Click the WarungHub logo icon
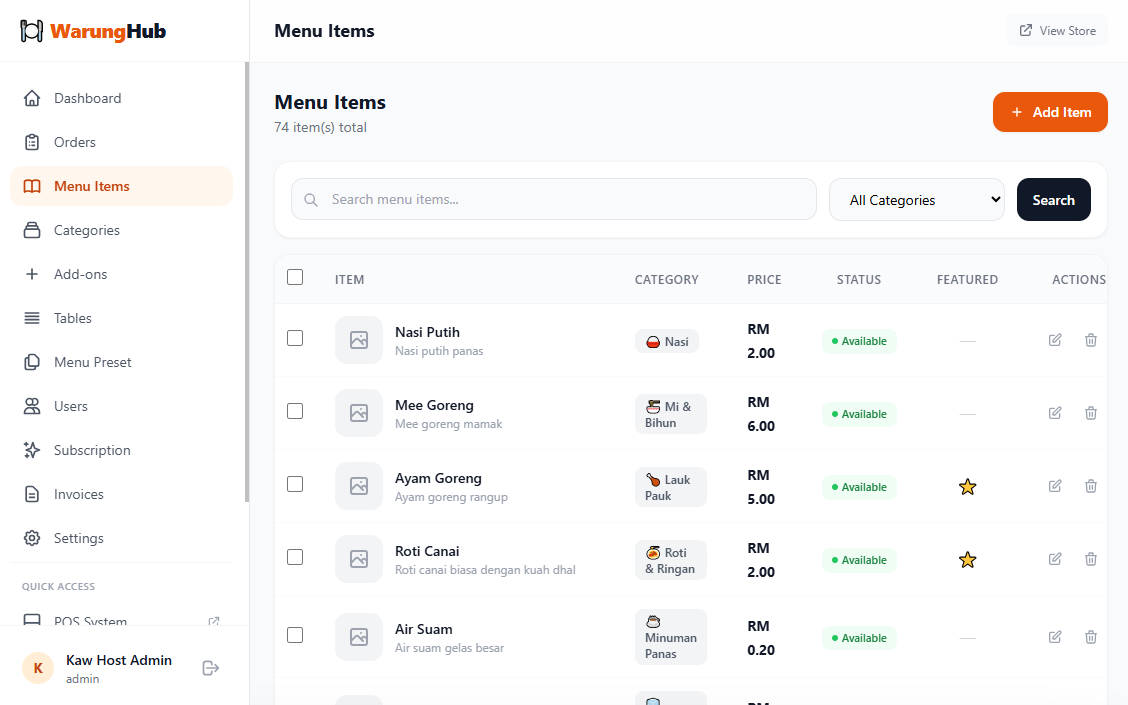 point(32,31)
